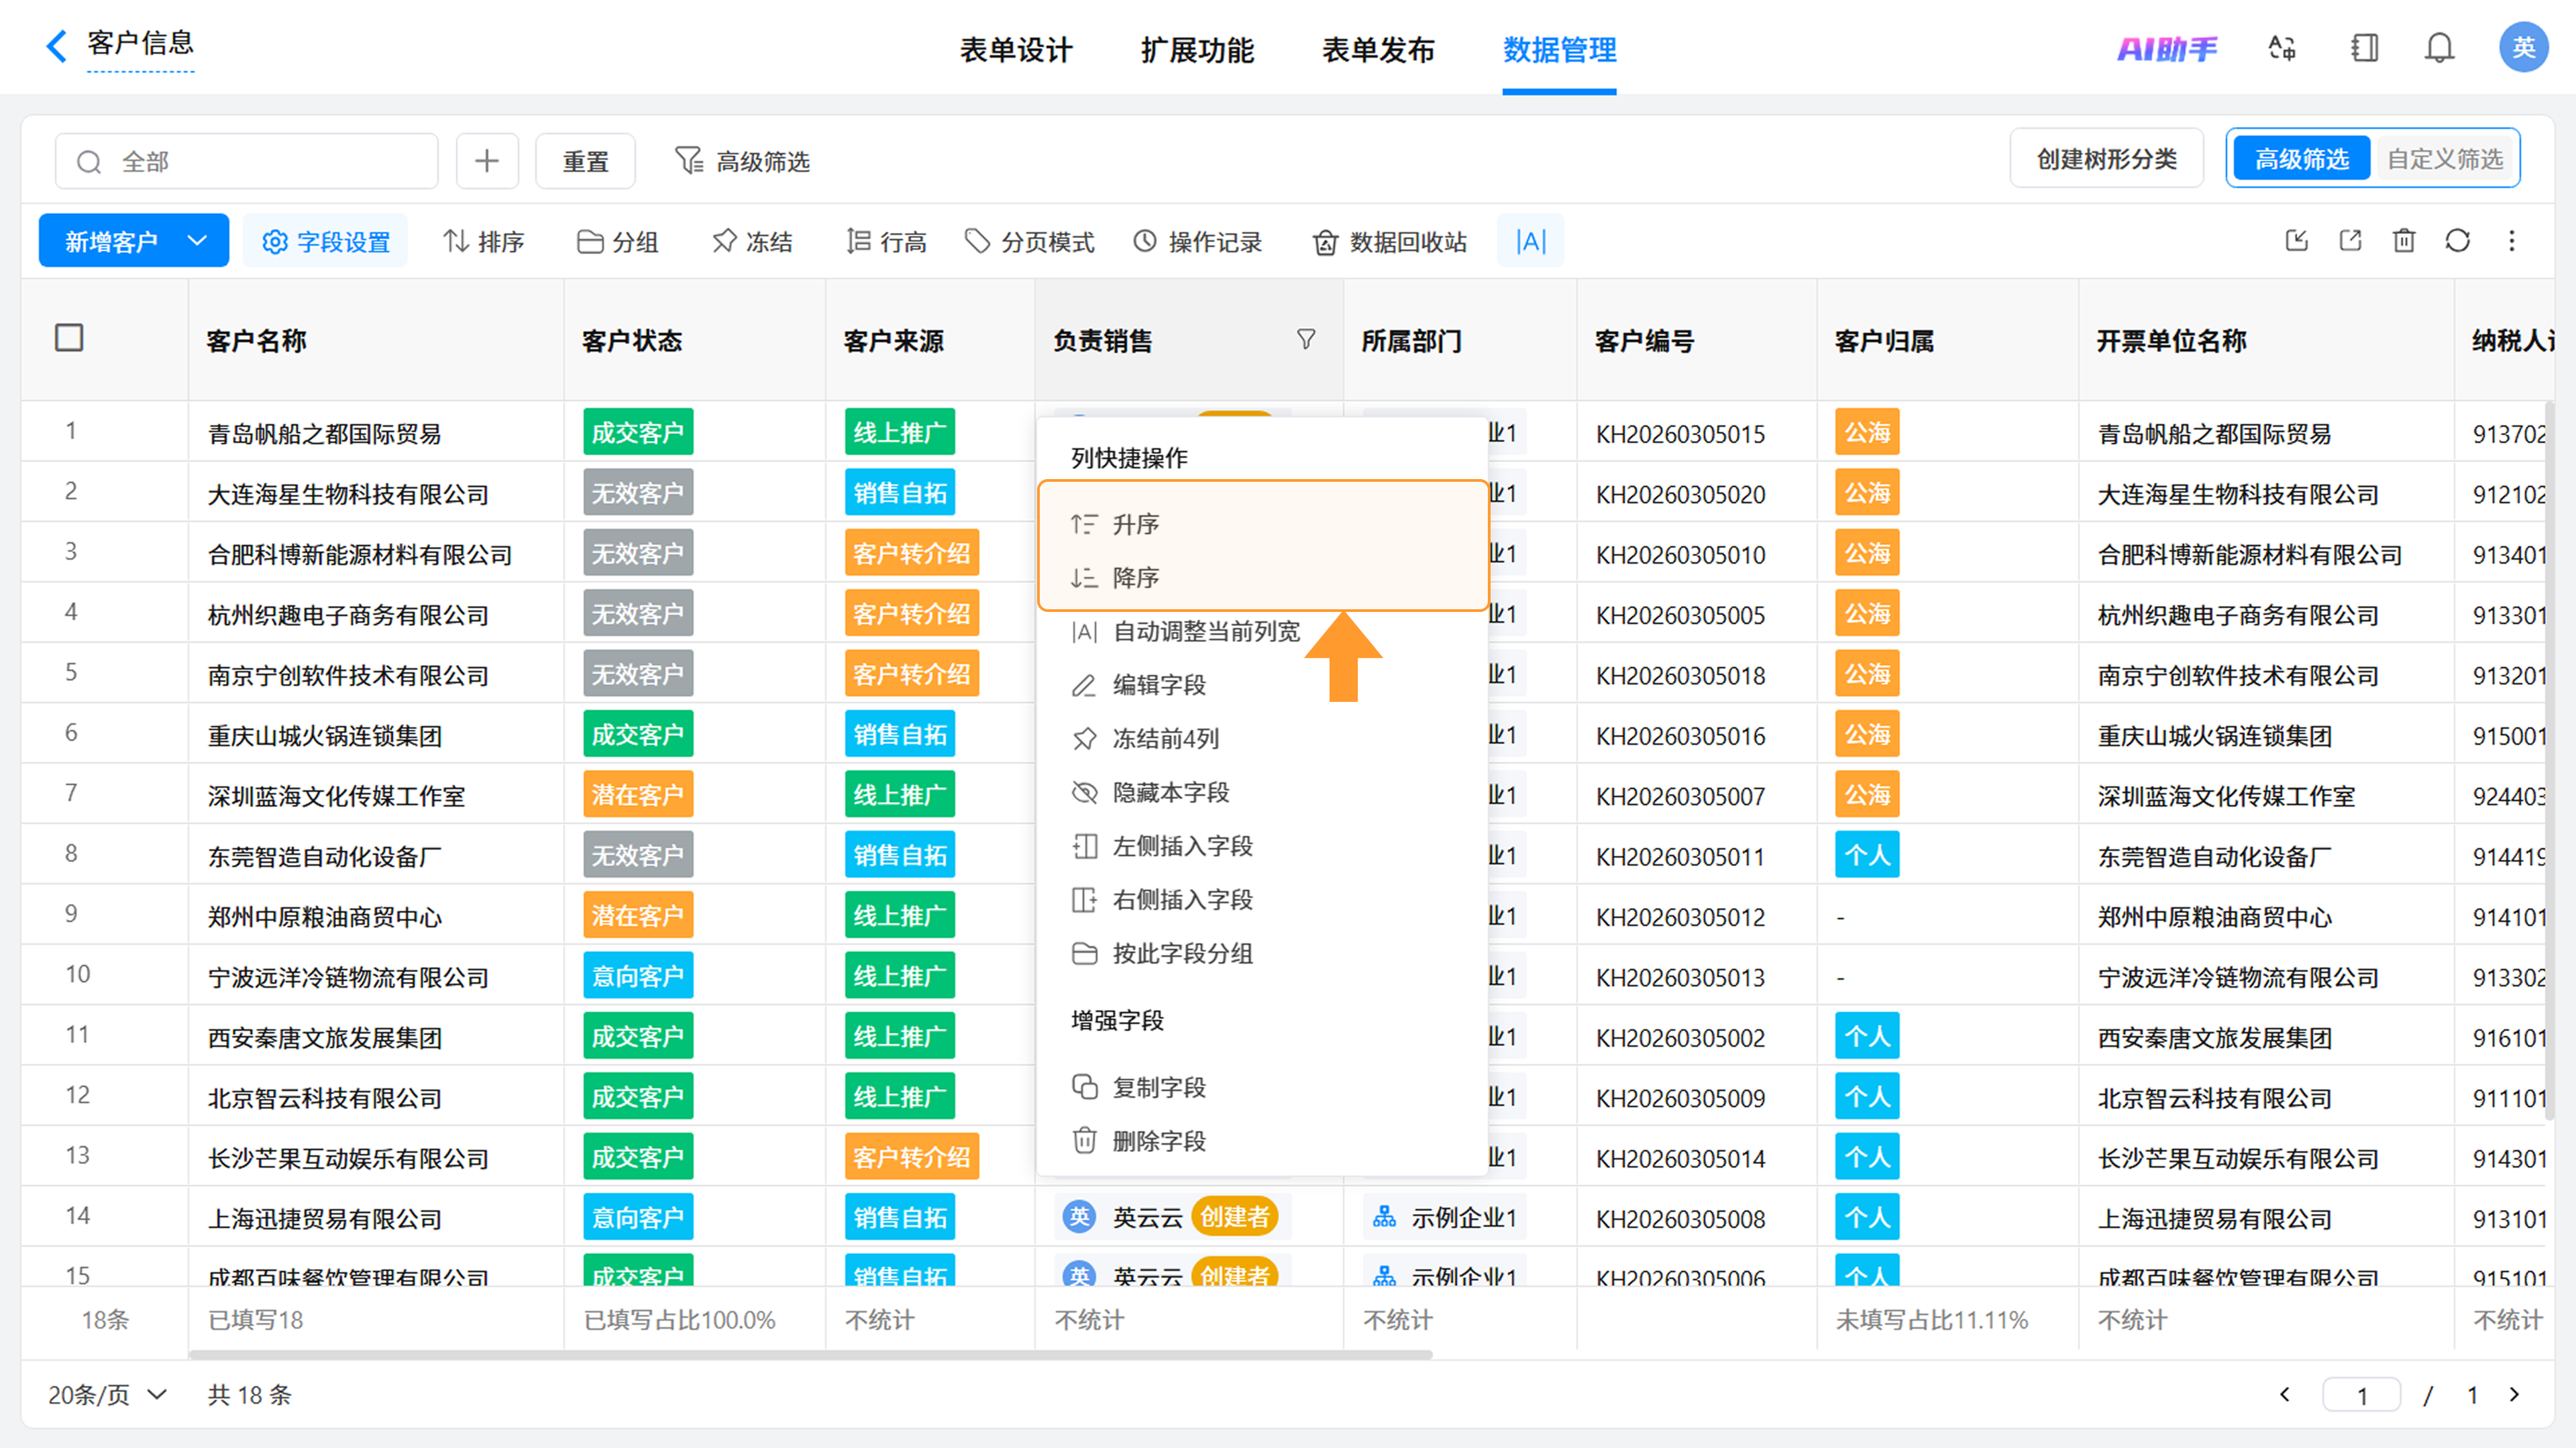Choose 隐藏本字段 in column menu
2576x1448 pixels.
[x=1263, y=793]
